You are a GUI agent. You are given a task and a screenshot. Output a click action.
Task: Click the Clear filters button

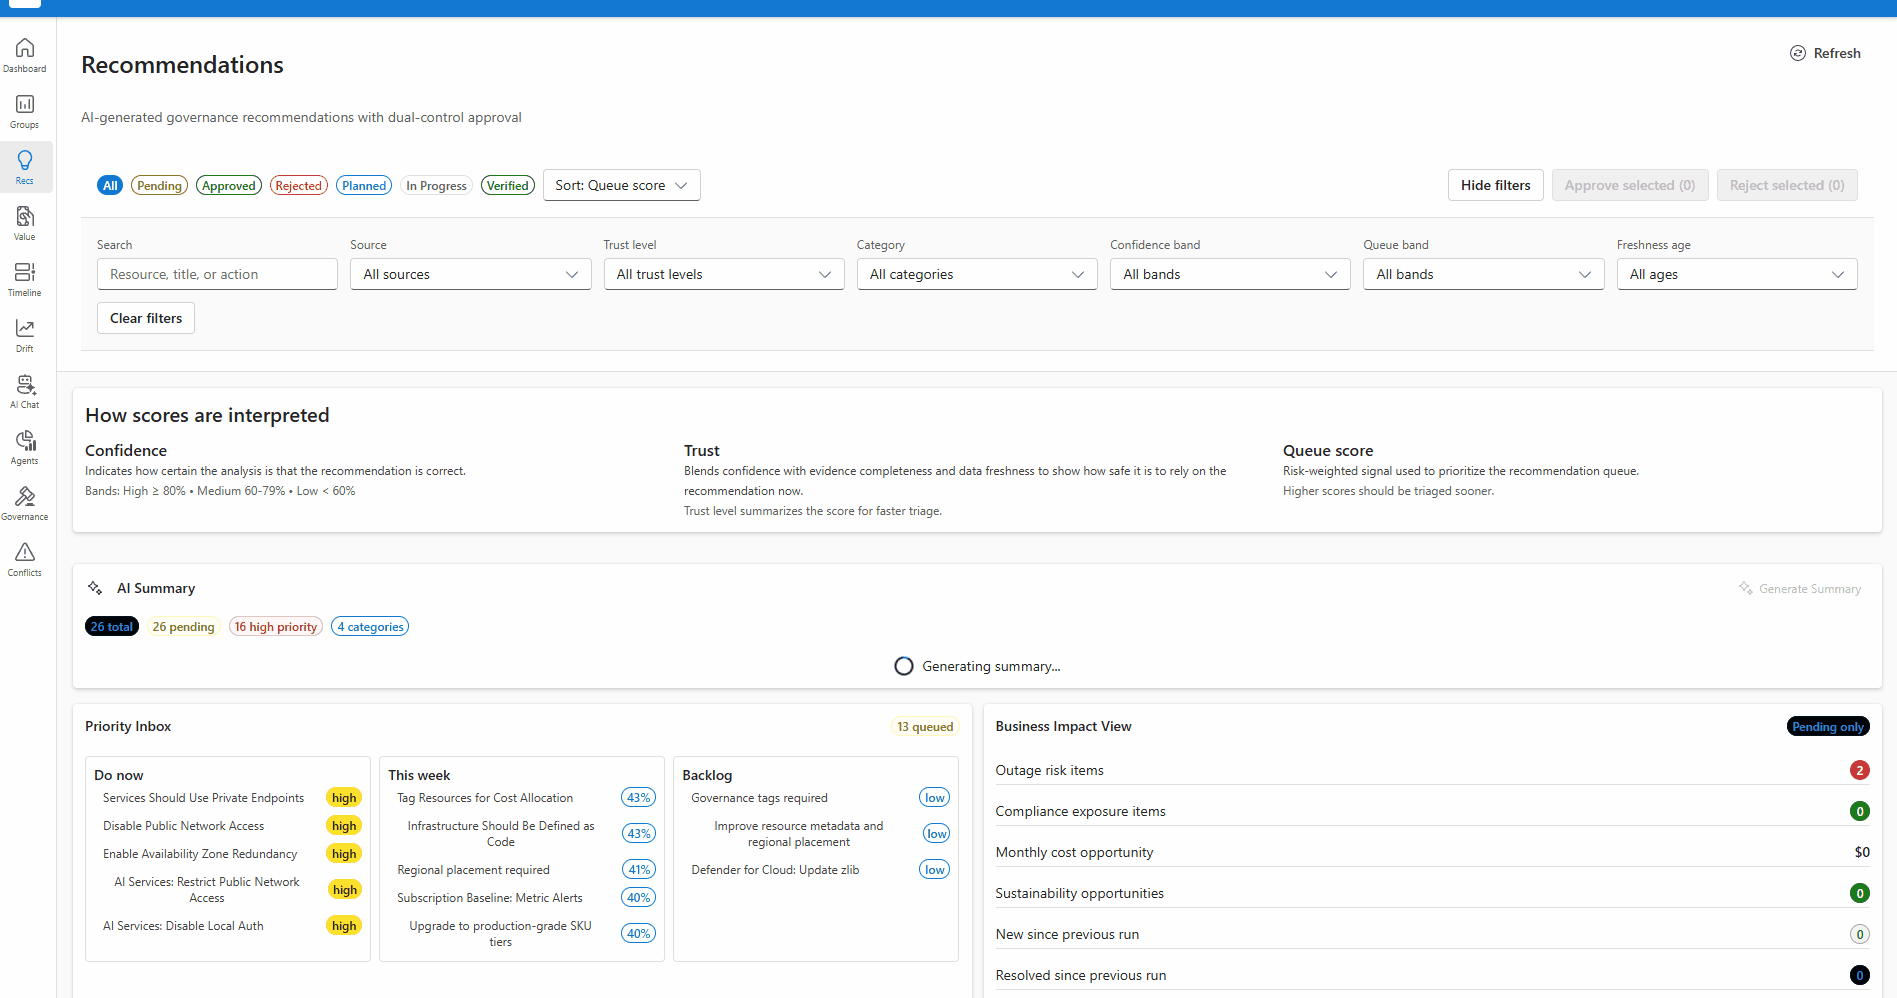point(145,317)
